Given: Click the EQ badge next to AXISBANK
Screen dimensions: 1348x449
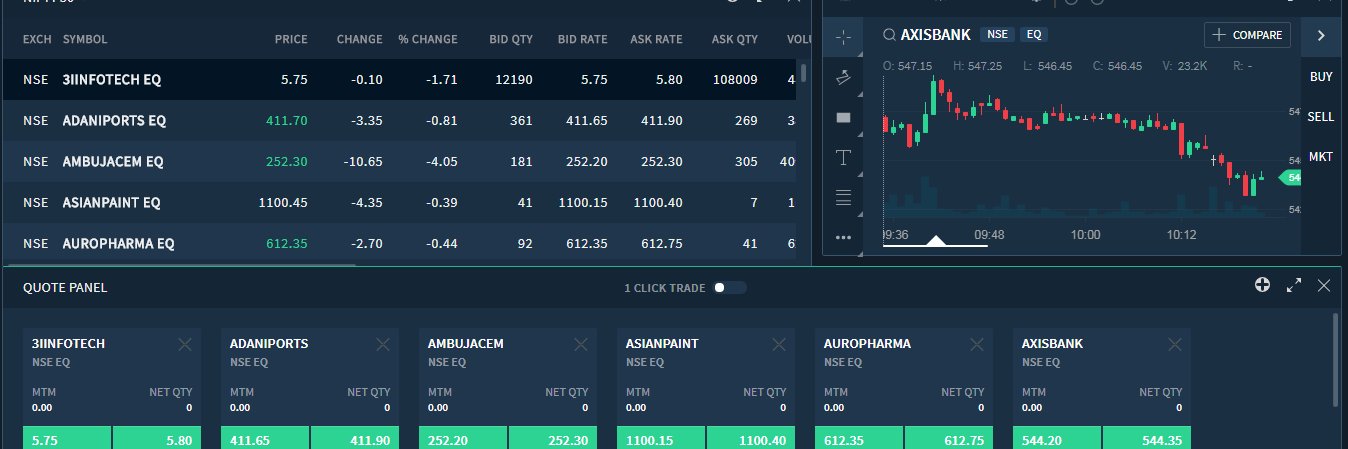Looking at the screenshot, I should (1034, 35).
